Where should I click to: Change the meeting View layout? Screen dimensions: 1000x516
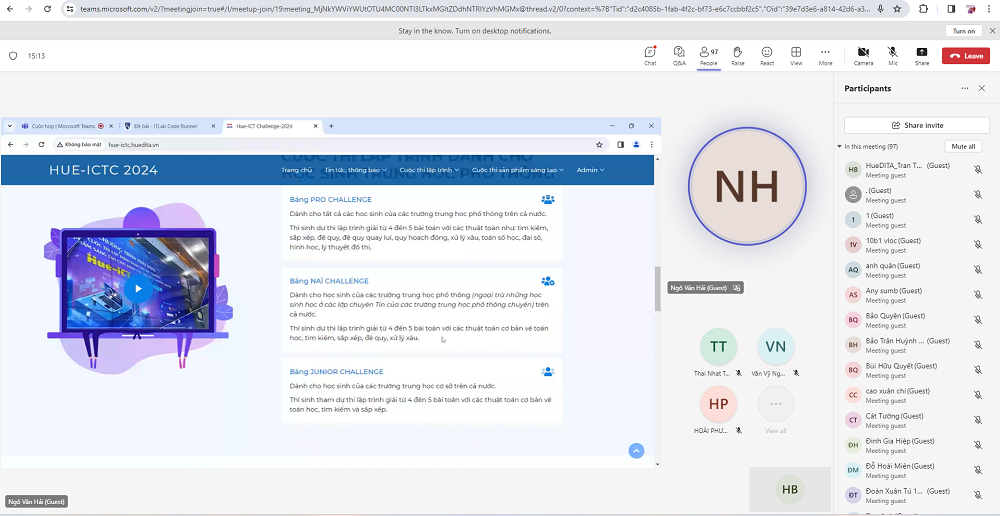click(796, 55)
